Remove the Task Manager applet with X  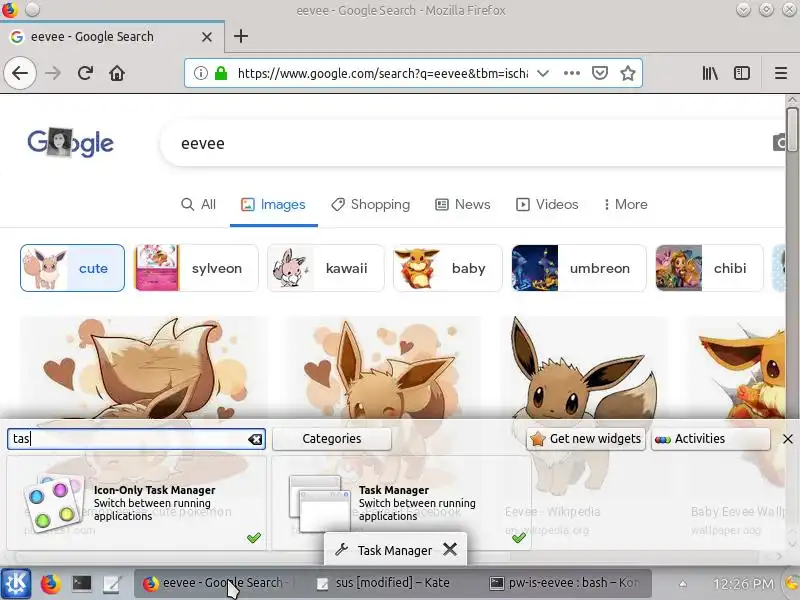coord(449,549)
